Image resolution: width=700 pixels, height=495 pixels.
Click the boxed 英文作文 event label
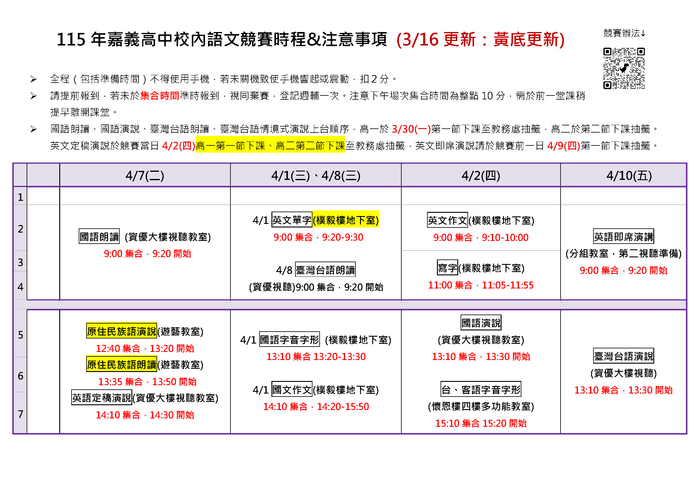tap(446, 220)
